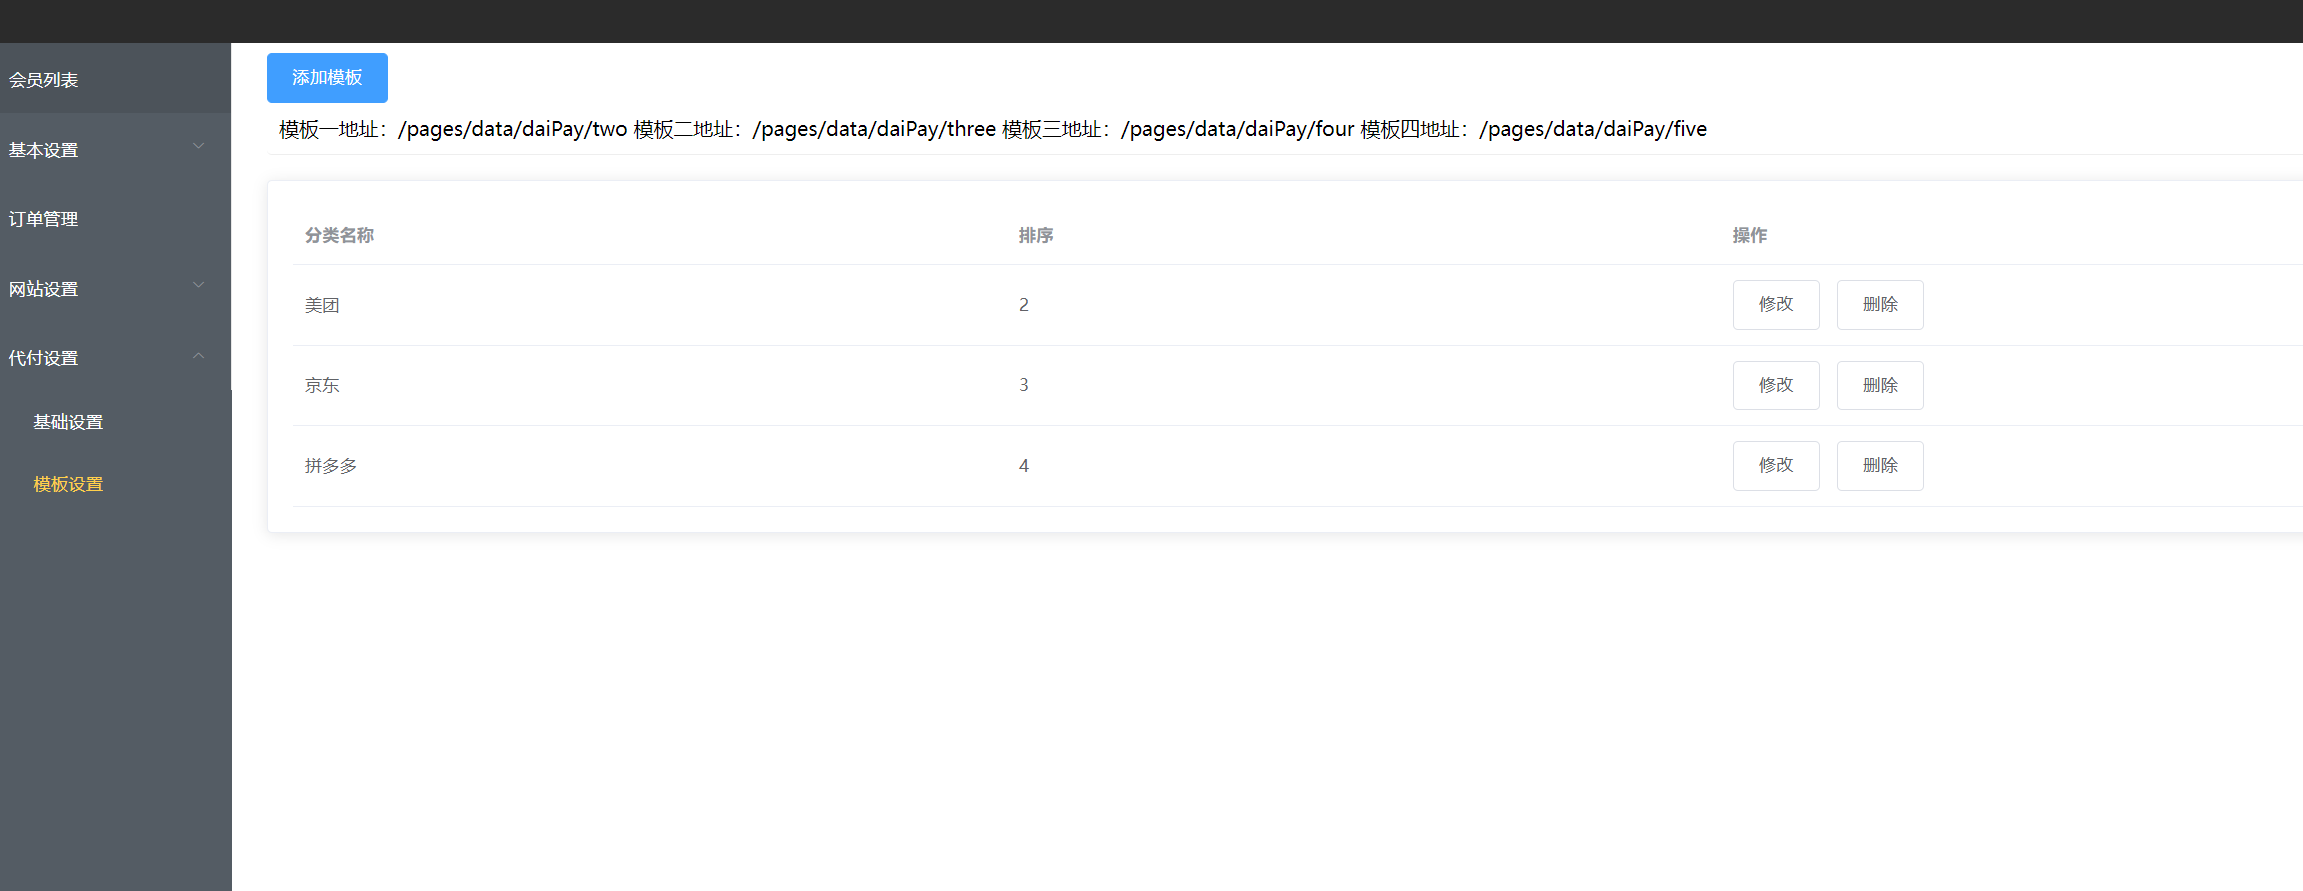Image resolution: width=2303 pixels, height=891 pixels.
Task: Select the 美团 category name cell
Action: (x=322, y=305)
